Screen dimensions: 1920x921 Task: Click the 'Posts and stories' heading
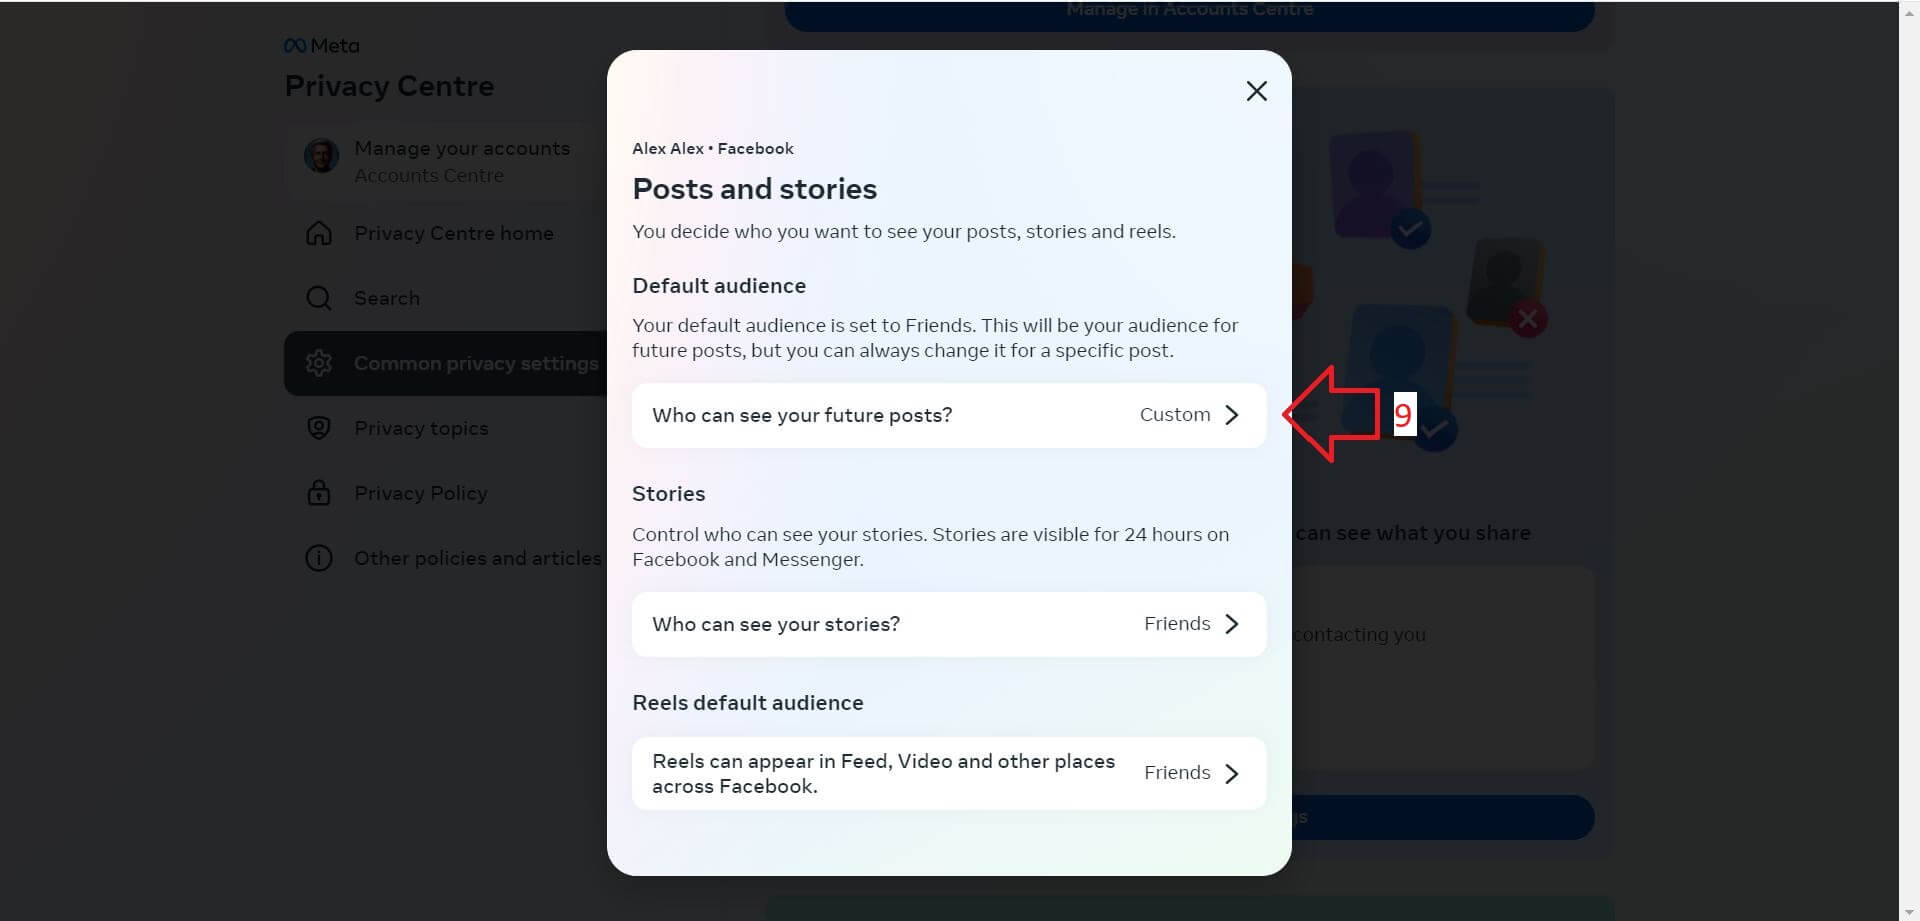click(755, 189)
